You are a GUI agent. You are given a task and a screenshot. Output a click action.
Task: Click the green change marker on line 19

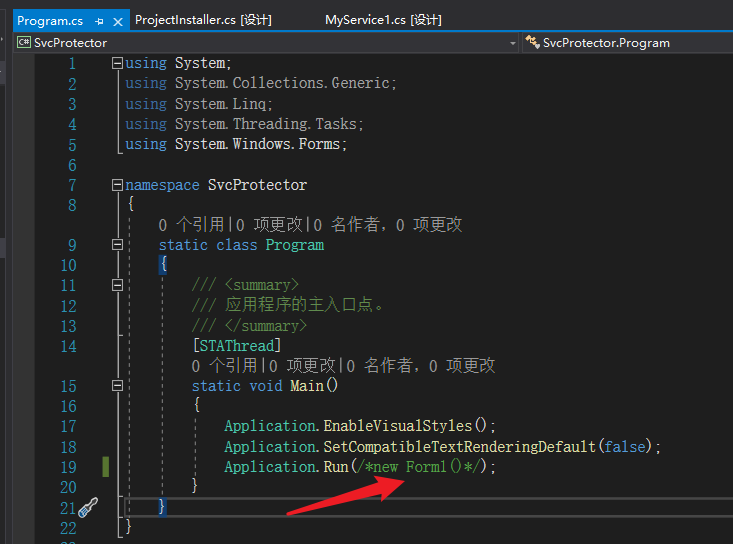coord(105,467)
